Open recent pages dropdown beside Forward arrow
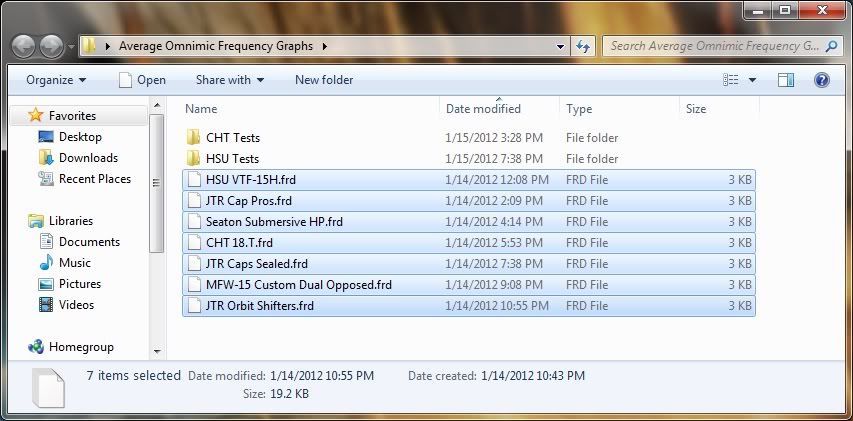The image size is (853, 421). (x=71, y=47)
